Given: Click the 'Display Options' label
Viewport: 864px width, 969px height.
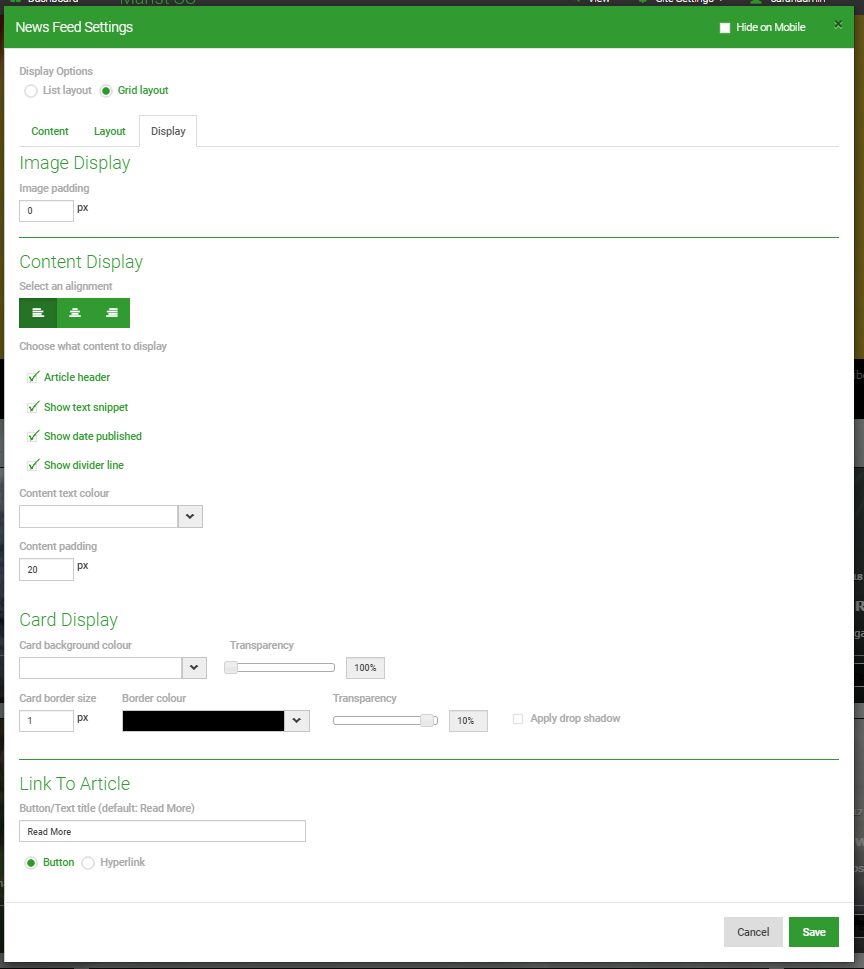Looking at the screenshot, I should click(56, 71).
